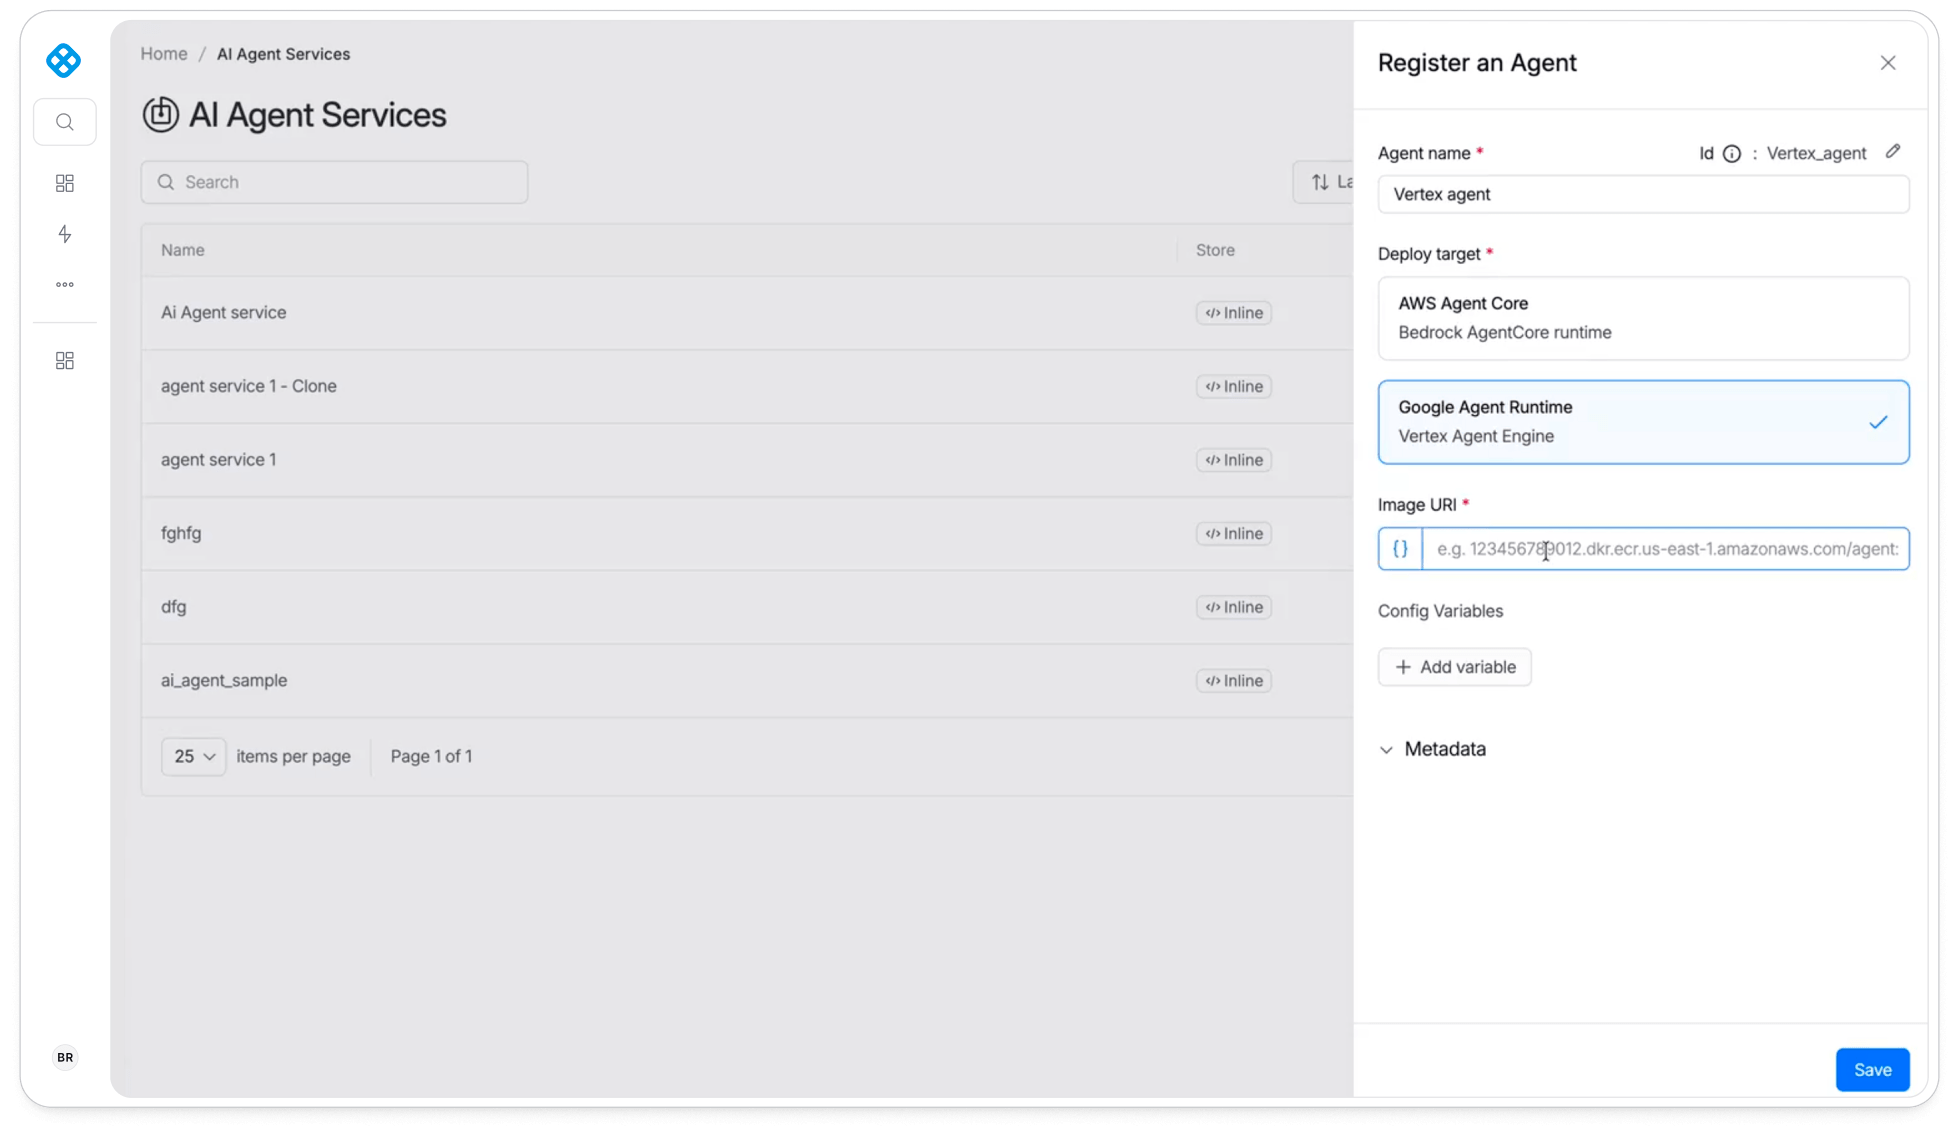Click the blue diamond app logo

[x=64, y=61]
